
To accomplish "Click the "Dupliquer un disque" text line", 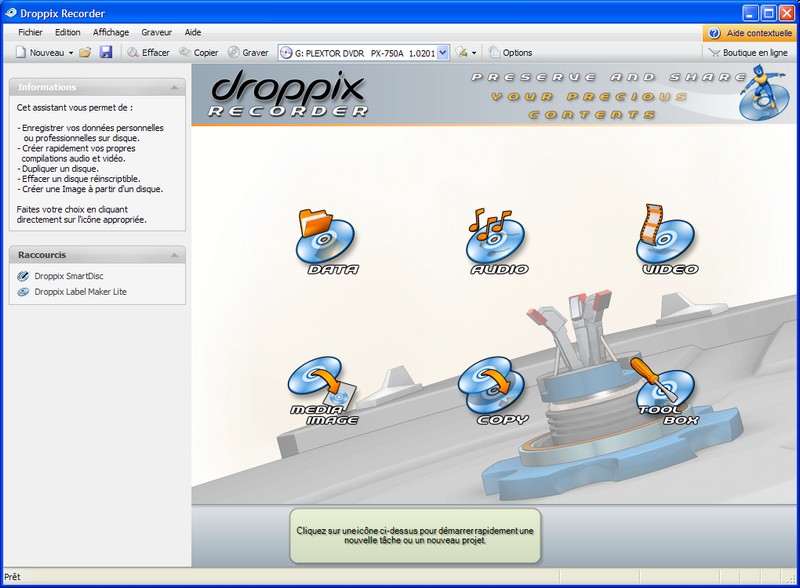I will coord(58,169).
